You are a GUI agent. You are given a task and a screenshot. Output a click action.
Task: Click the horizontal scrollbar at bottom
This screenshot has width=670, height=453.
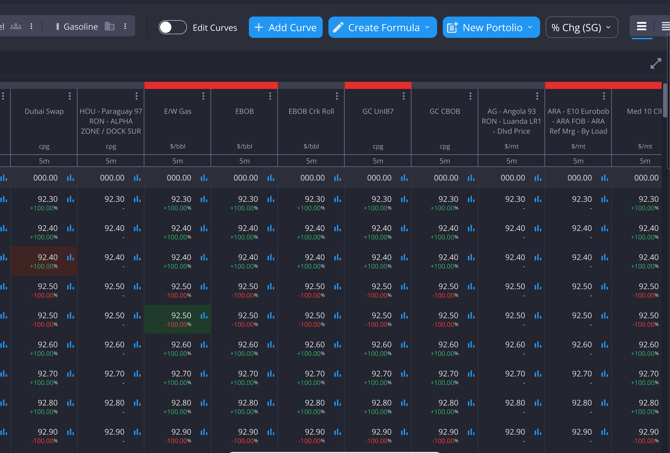(335, 451)
